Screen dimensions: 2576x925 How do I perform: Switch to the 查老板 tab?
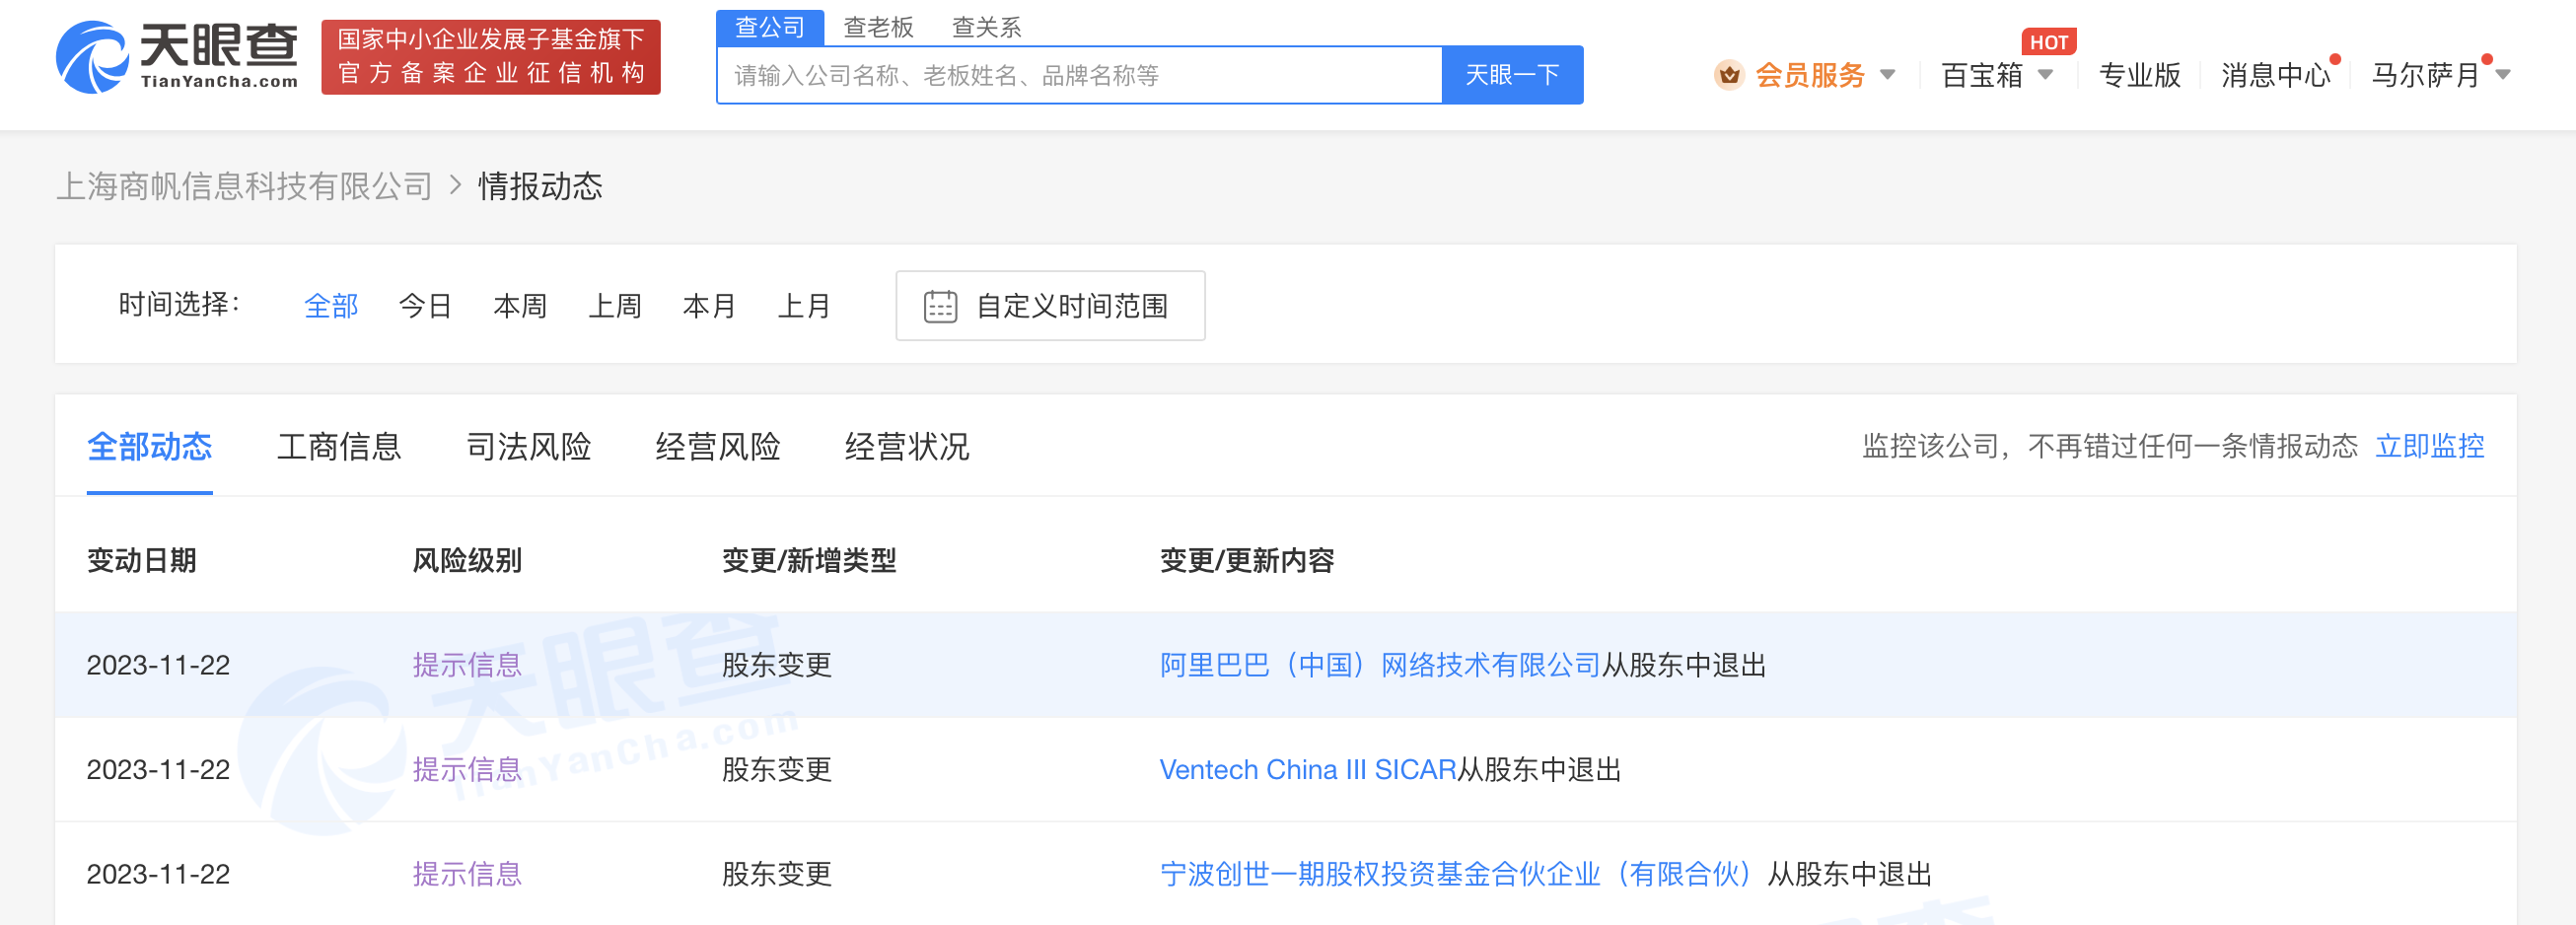pyautogui.click(x=877, y=27)
